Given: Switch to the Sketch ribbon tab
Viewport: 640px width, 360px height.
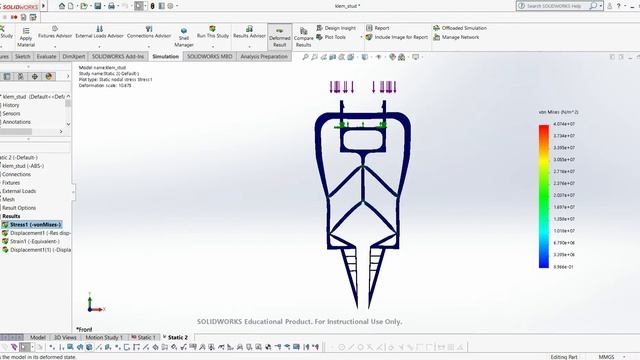Looking at the screenshot, I should (x=23, y=56).
